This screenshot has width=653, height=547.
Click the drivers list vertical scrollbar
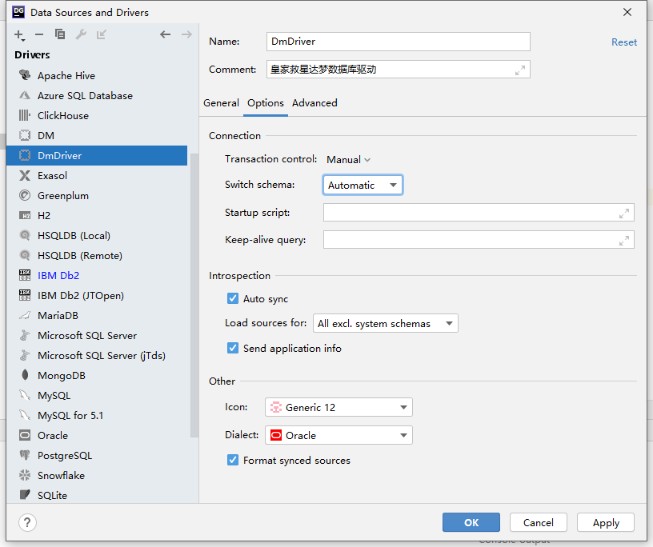click(194, 295)
